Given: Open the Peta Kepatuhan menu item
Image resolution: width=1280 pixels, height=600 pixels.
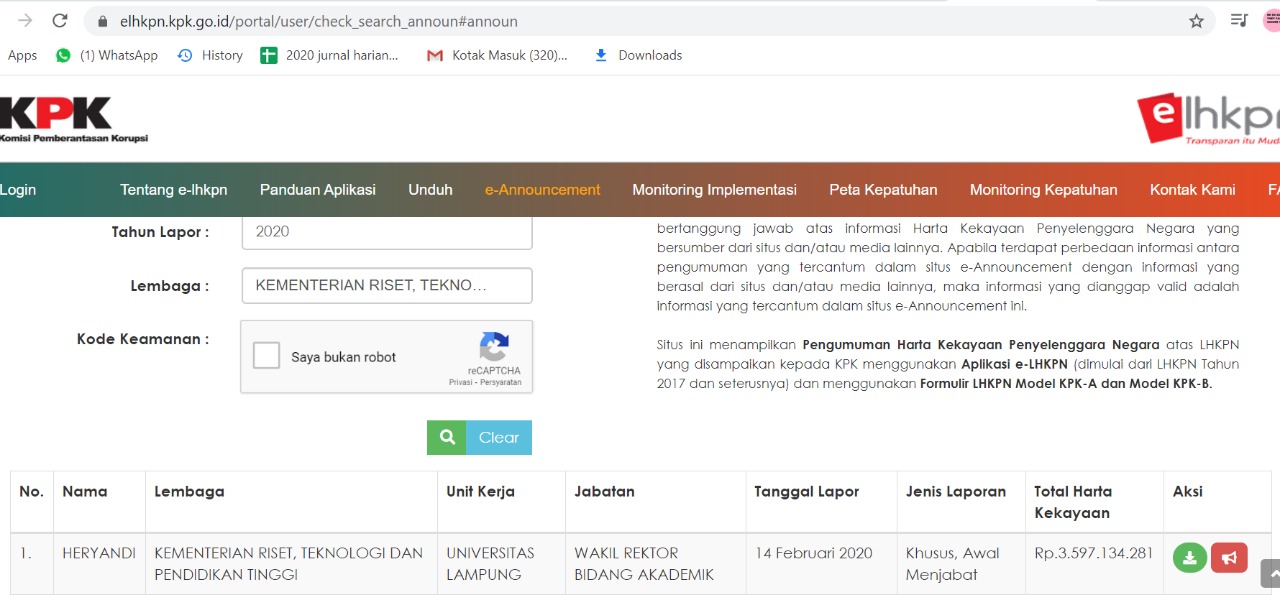Looking at the screenshot, I should pyautogui.click(x=883, y=190).
